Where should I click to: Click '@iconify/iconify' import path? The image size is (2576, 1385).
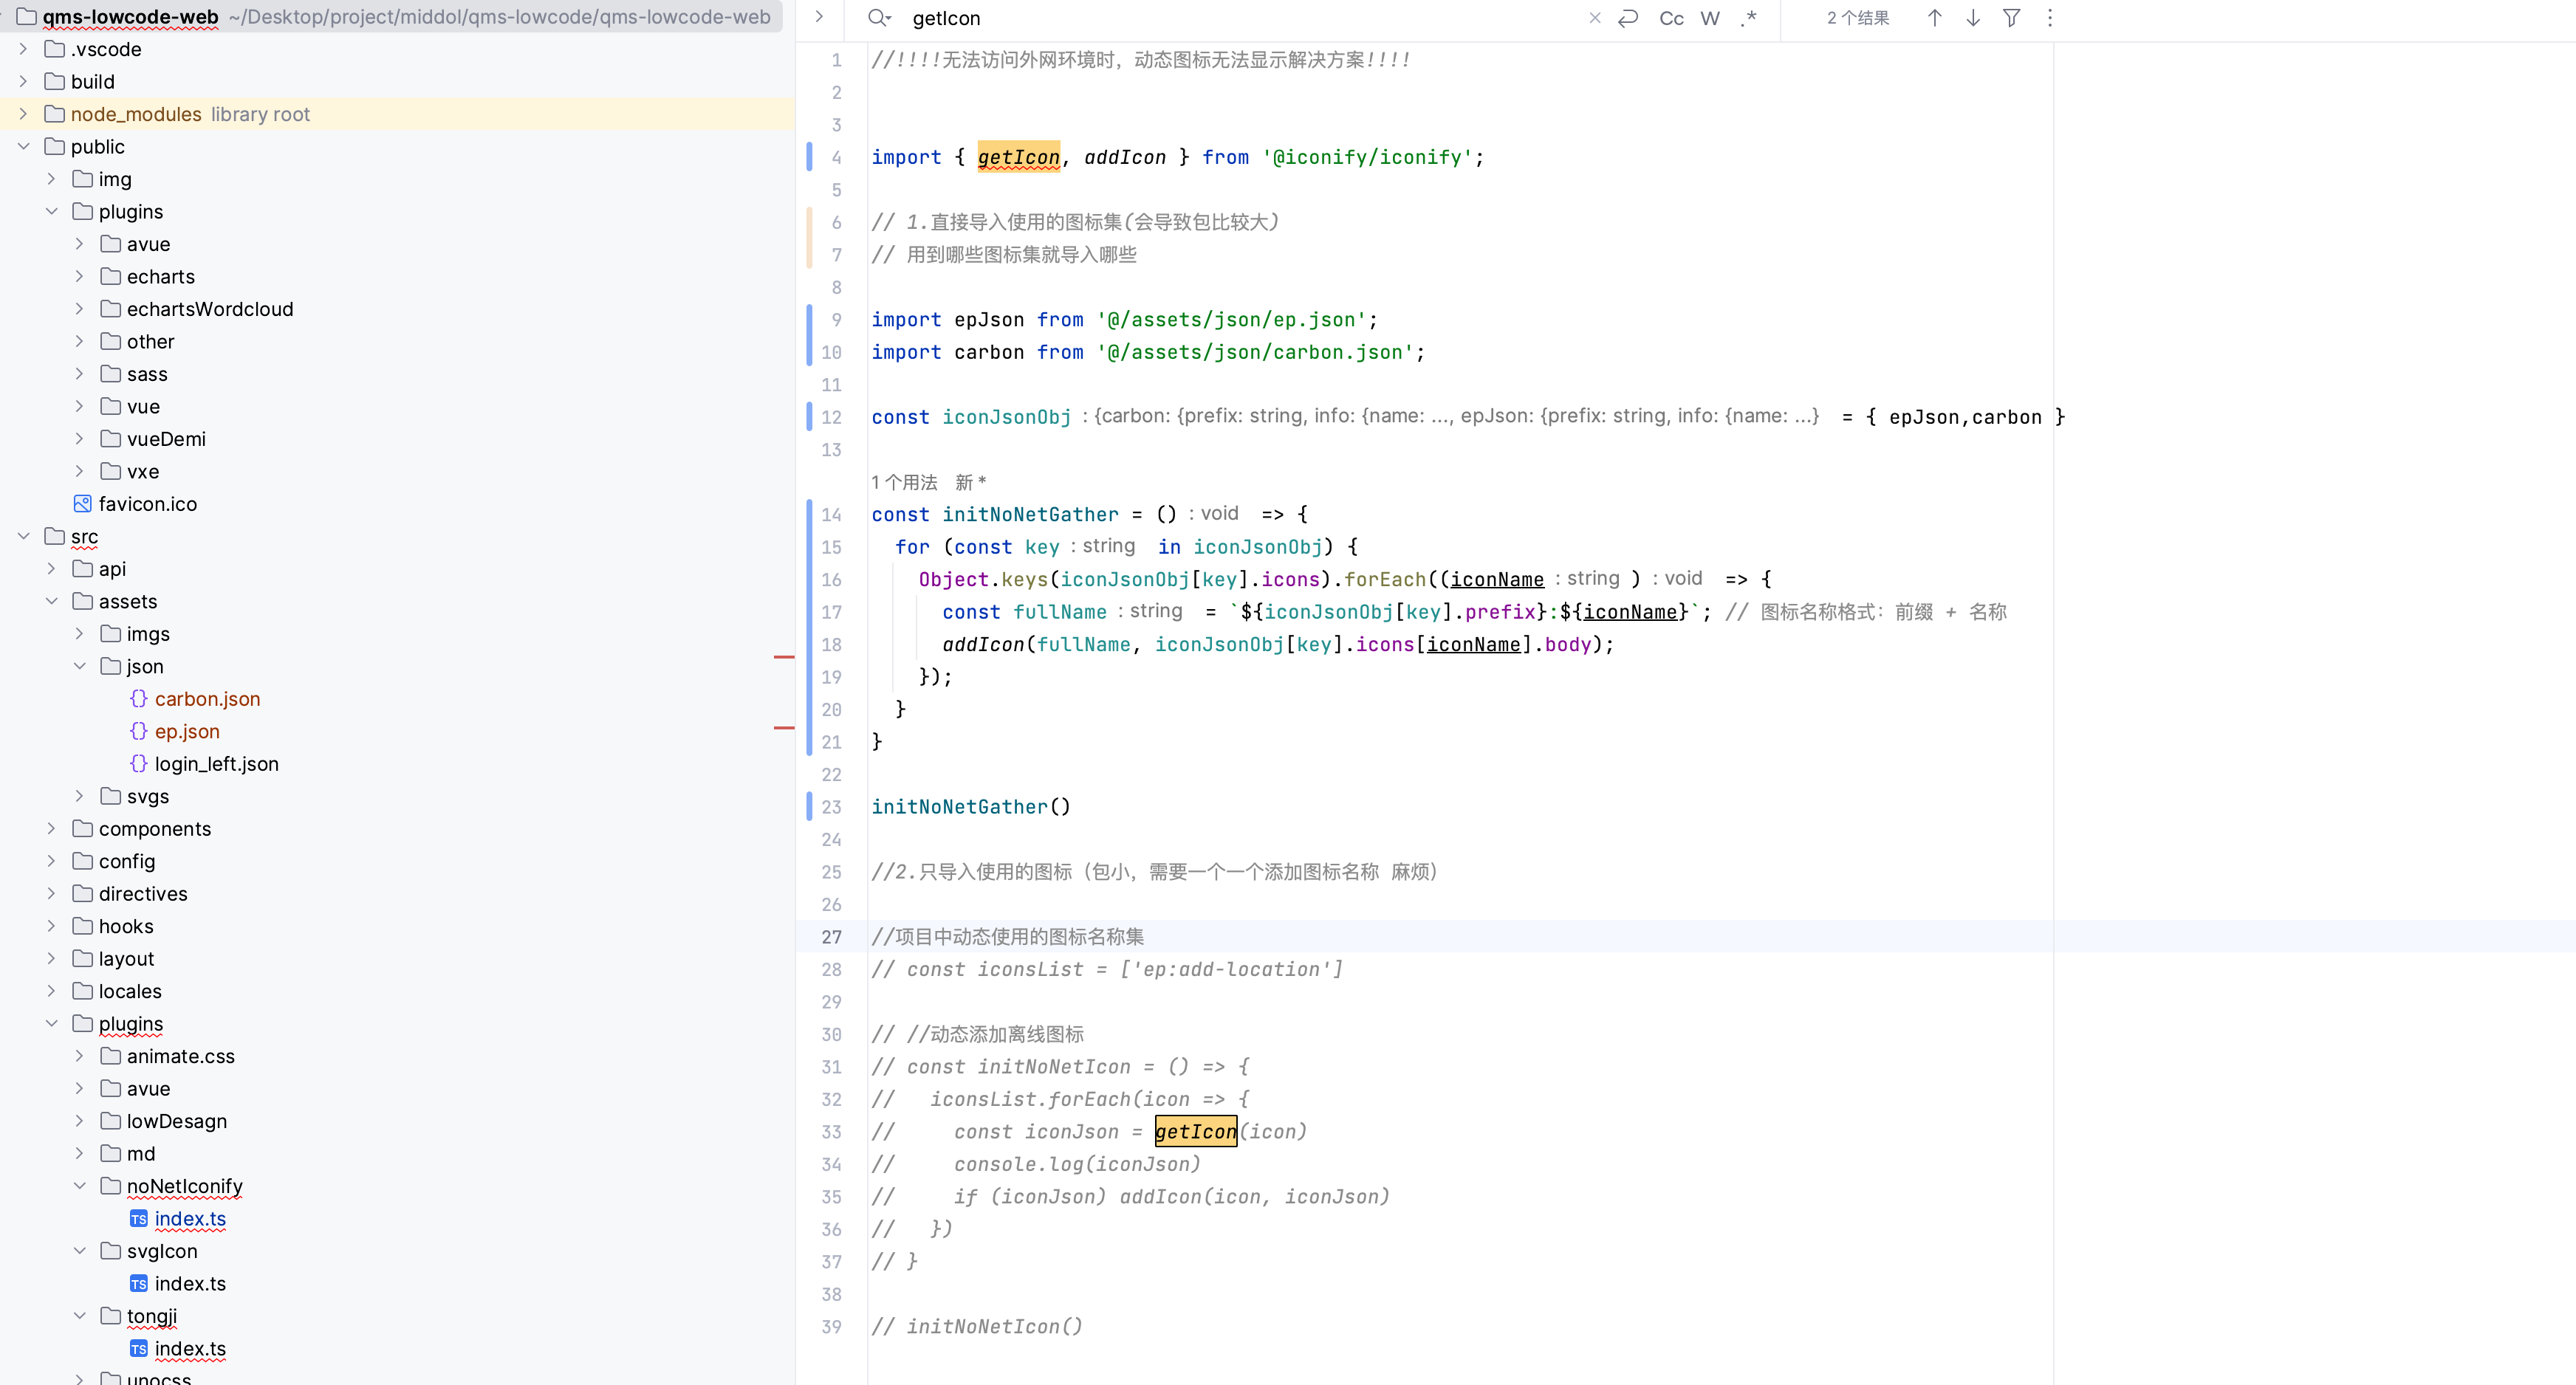pyautogui.click(x=1367, y=157)
